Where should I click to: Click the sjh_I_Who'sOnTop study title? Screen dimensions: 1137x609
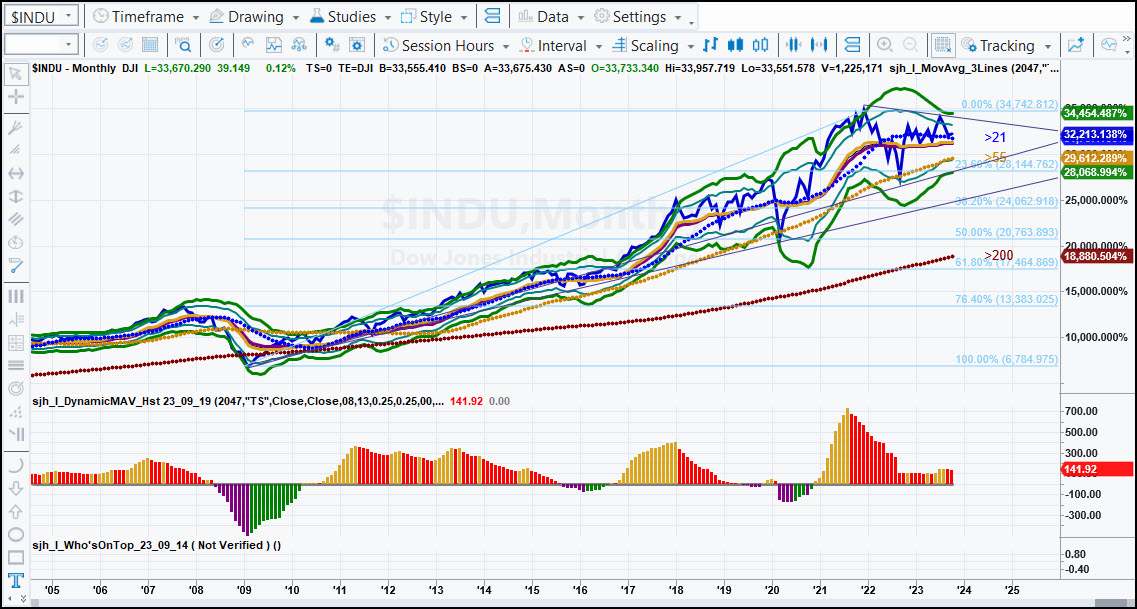157,544
